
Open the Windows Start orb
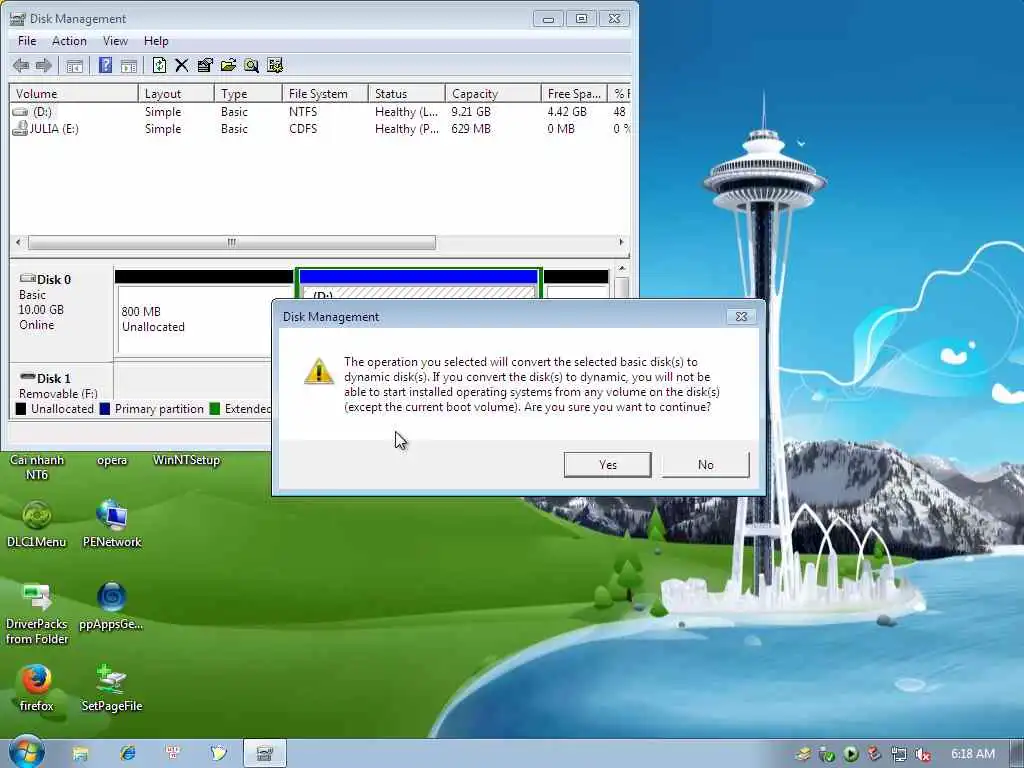[x=26, y=752]
